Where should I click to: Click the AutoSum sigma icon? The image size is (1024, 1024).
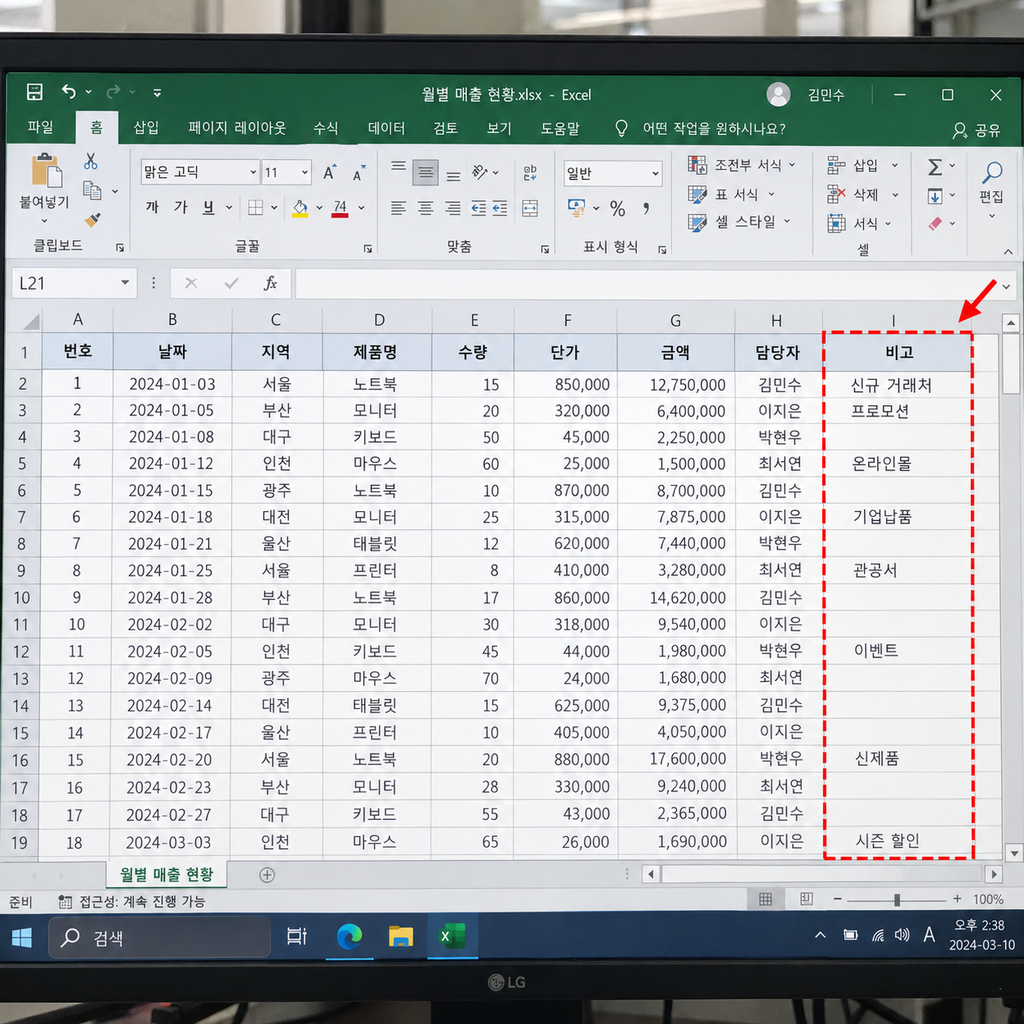935,167
